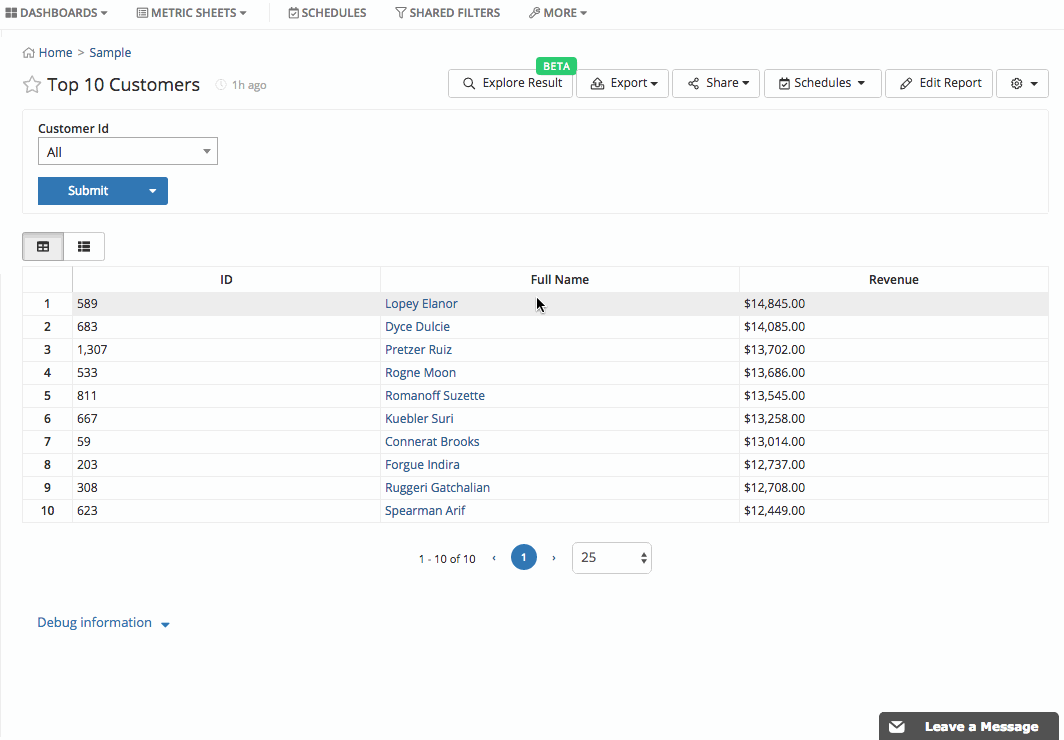The height and width of the screenshot is (740, 1064).
Task: Select revenue cell $14,085.00
Action: (x=894, y=327)
